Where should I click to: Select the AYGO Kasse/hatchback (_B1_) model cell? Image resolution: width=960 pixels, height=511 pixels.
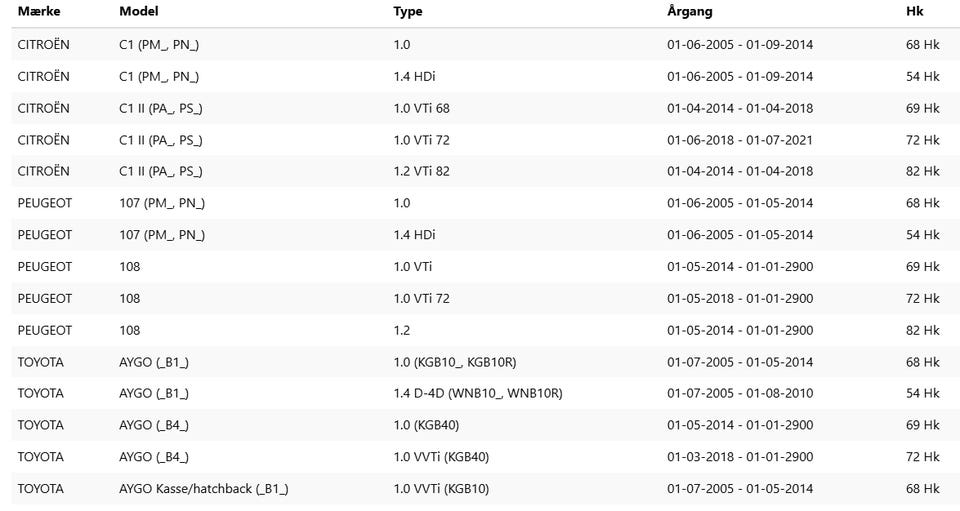pyautogui.click(x=204, y=489)
